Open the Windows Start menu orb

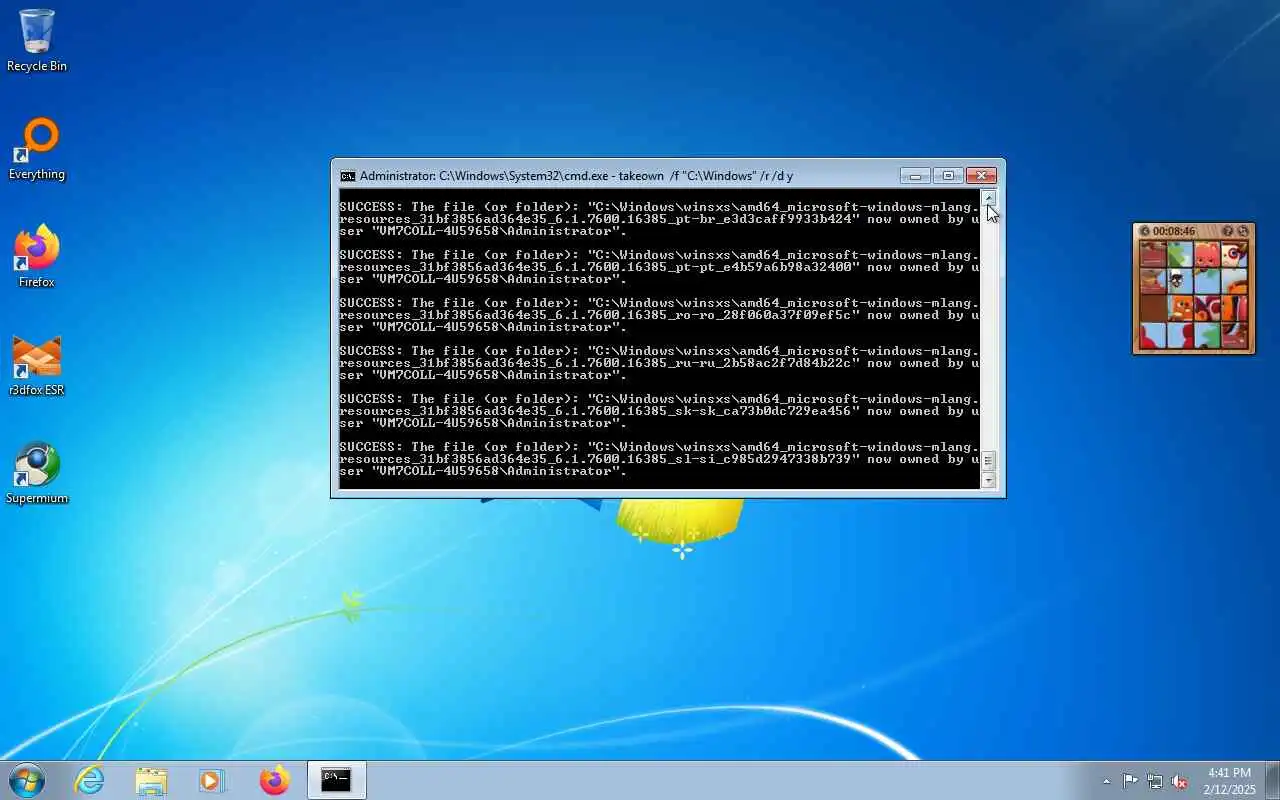[27, 780]
